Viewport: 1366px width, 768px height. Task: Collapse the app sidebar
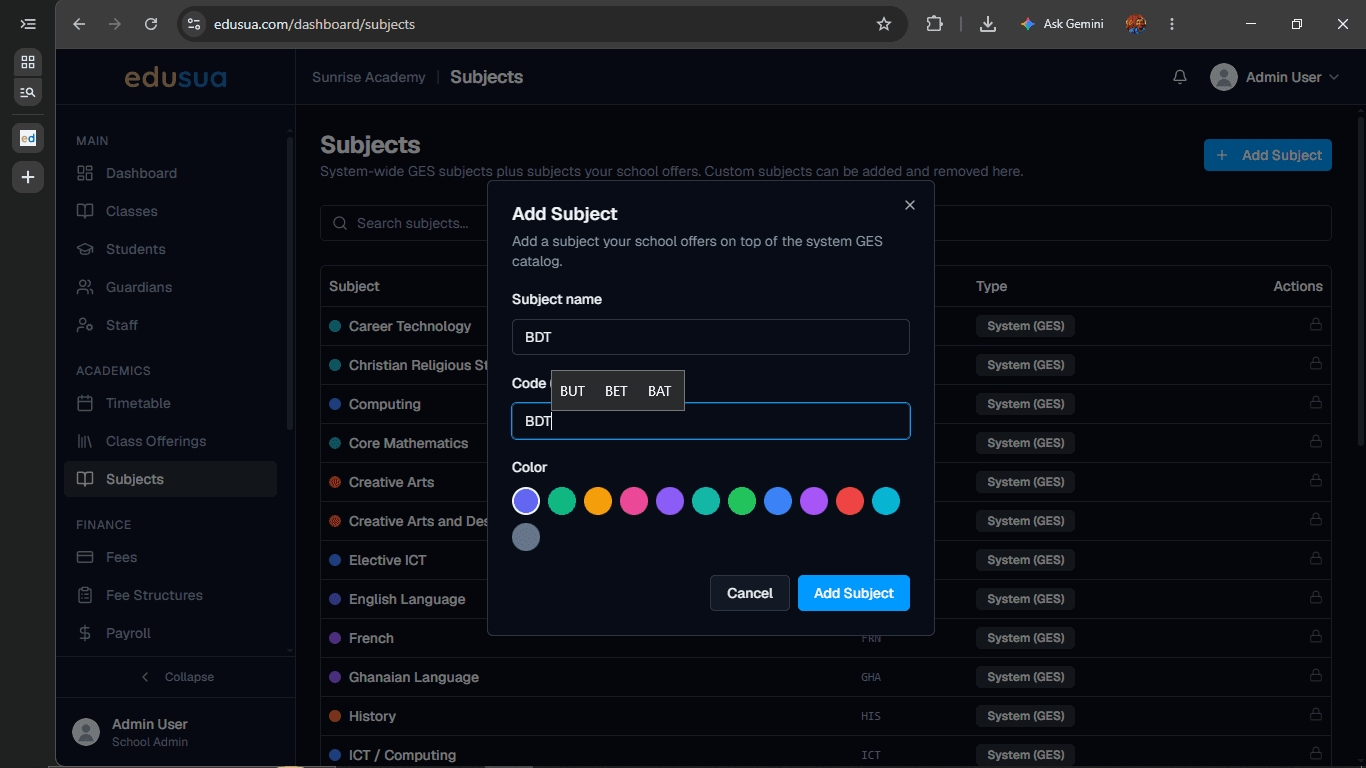(176, 677)
